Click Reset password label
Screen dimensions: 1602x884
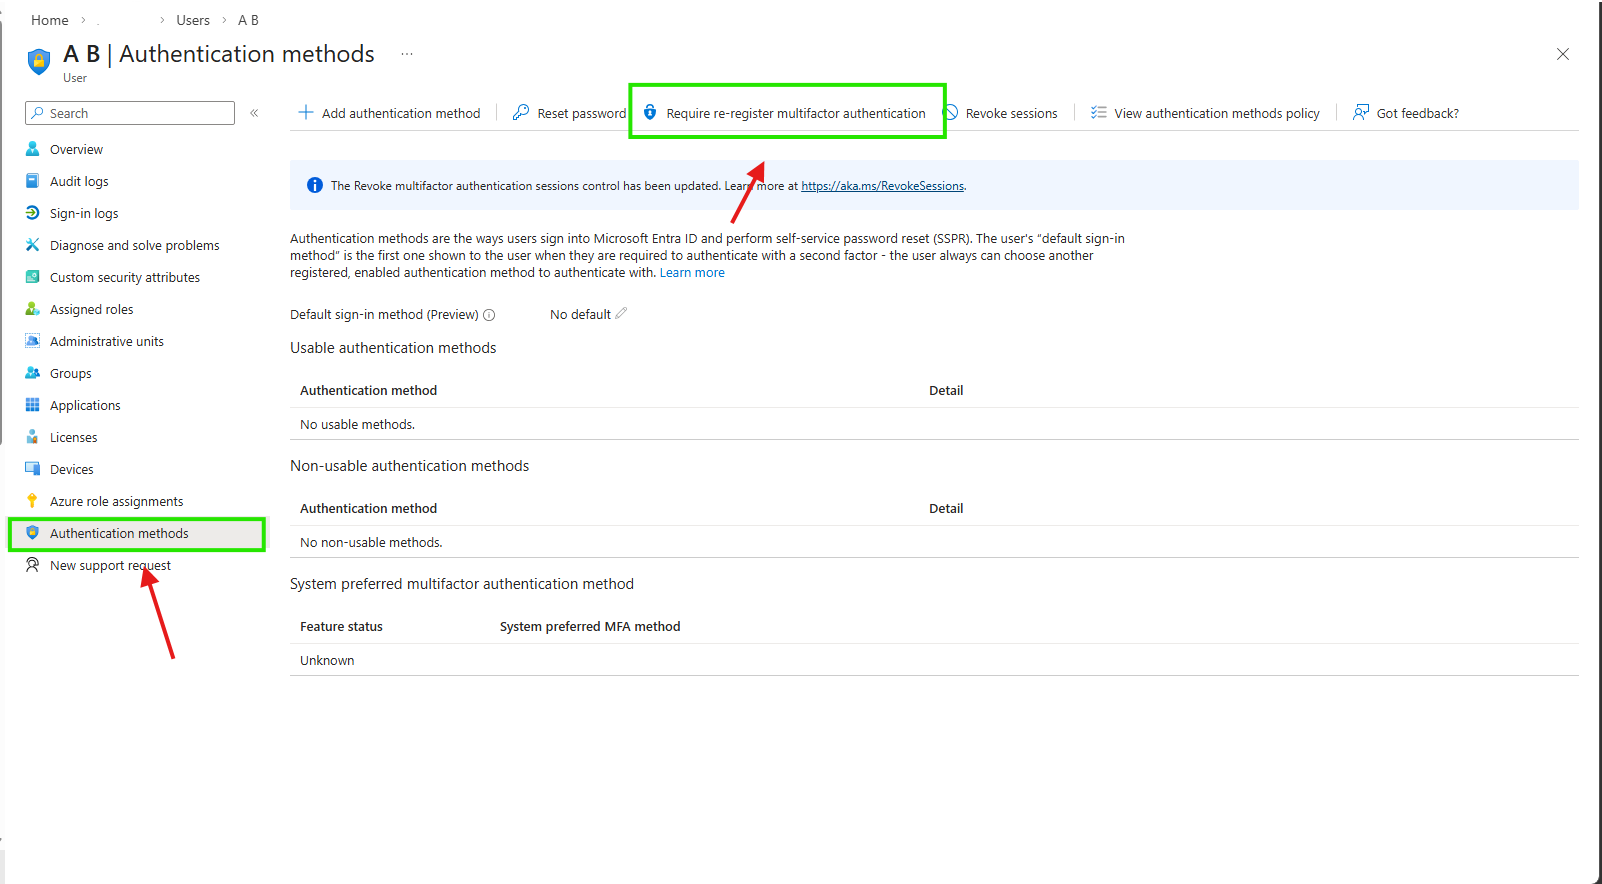click(x=582, y=114)
